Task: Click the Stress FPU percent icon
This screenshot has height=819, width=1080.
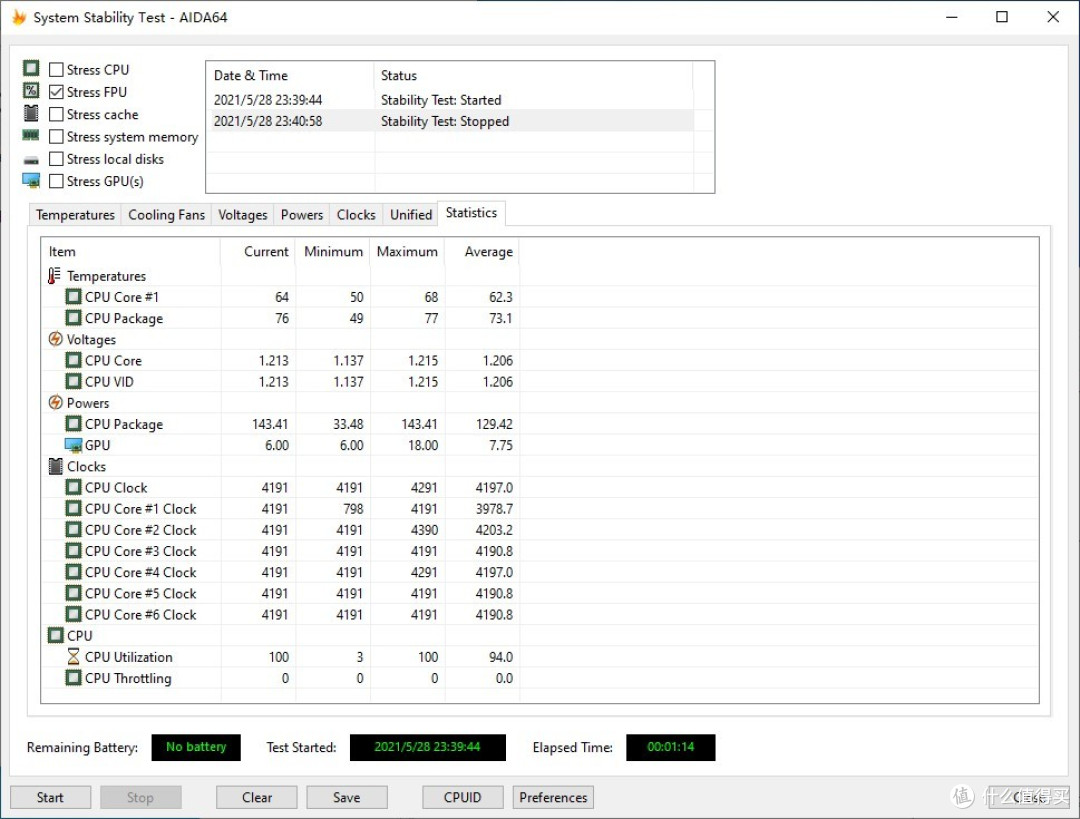Action: (x=31, y=90)
